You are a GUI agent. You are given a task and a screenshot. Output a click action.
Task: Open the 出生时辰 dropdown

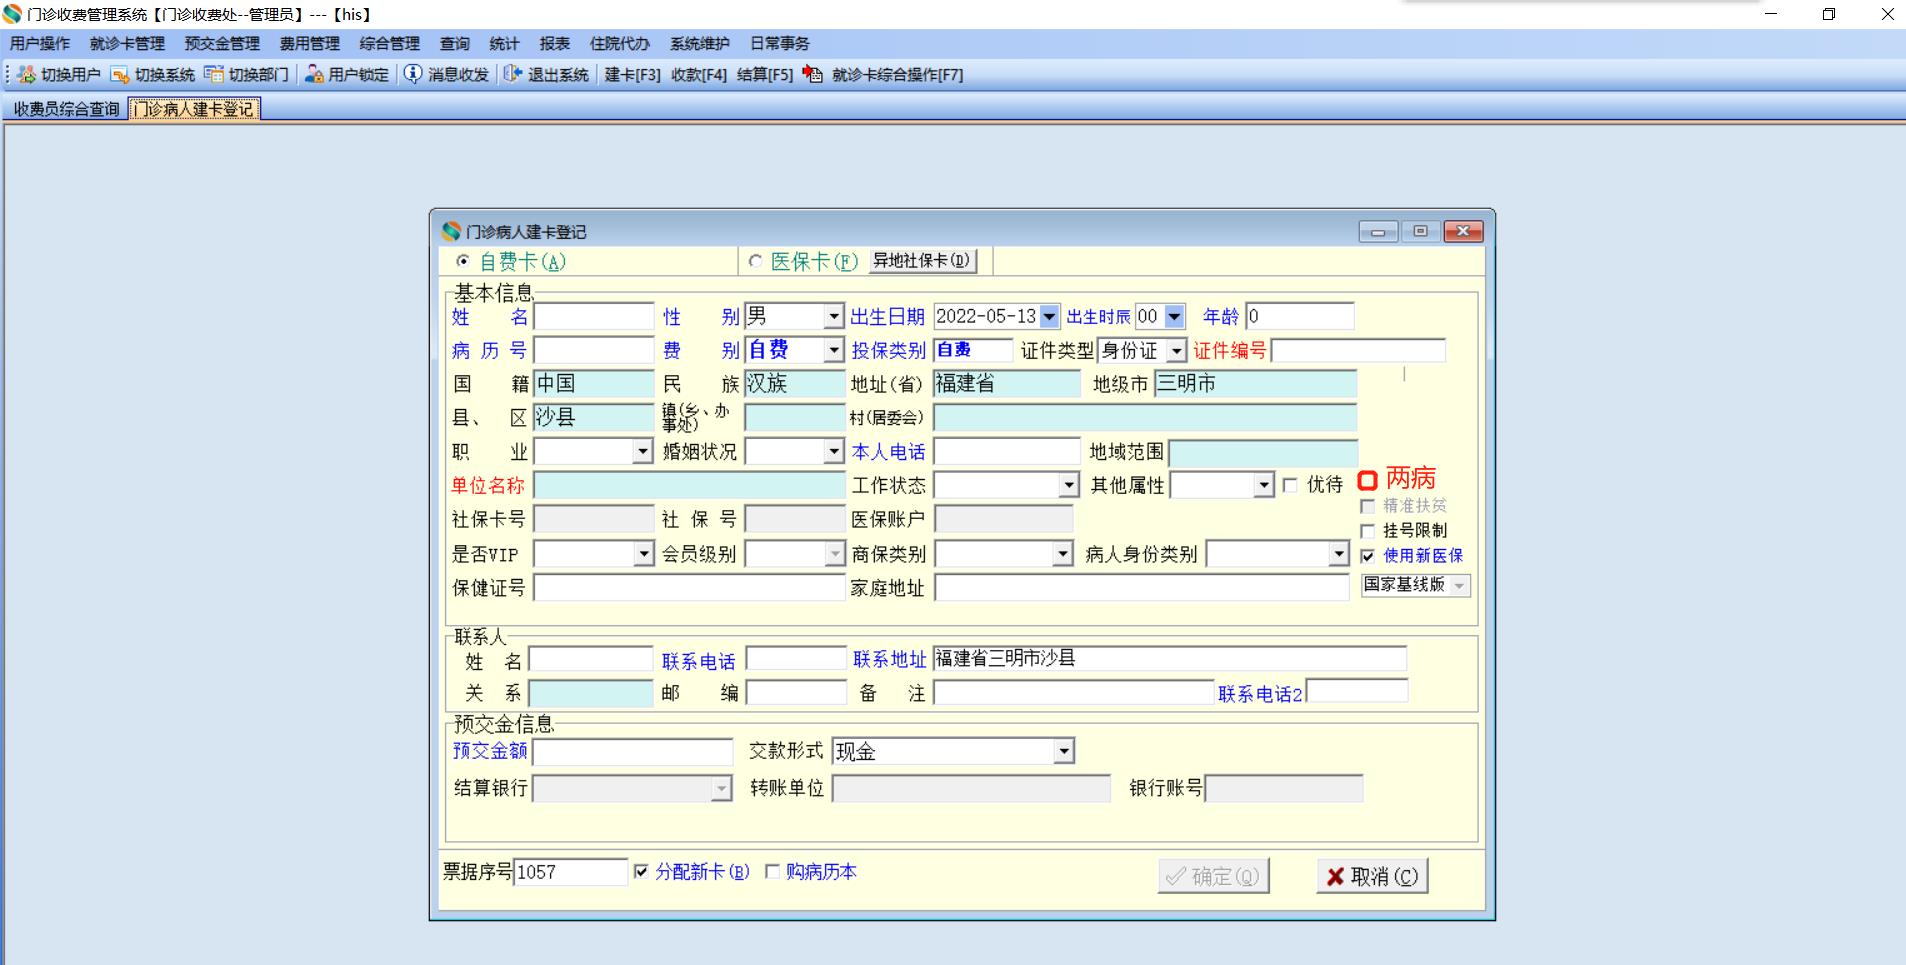coord(1175,317)
